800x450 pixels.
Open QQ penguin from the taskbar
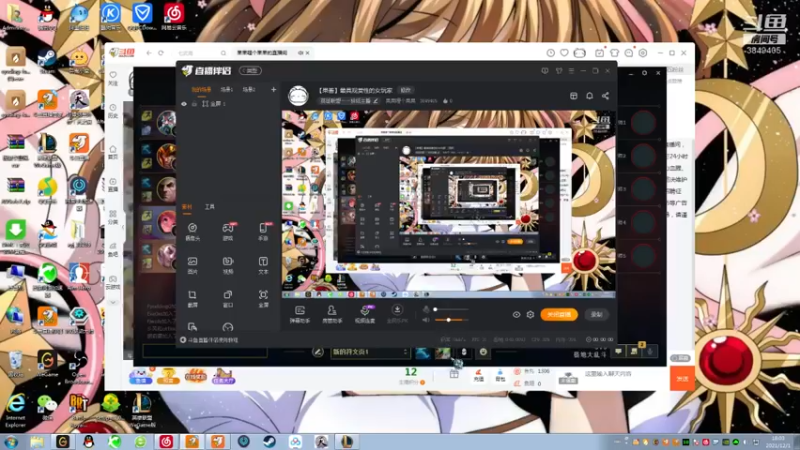pyautogui.click(x=88, y=441)
